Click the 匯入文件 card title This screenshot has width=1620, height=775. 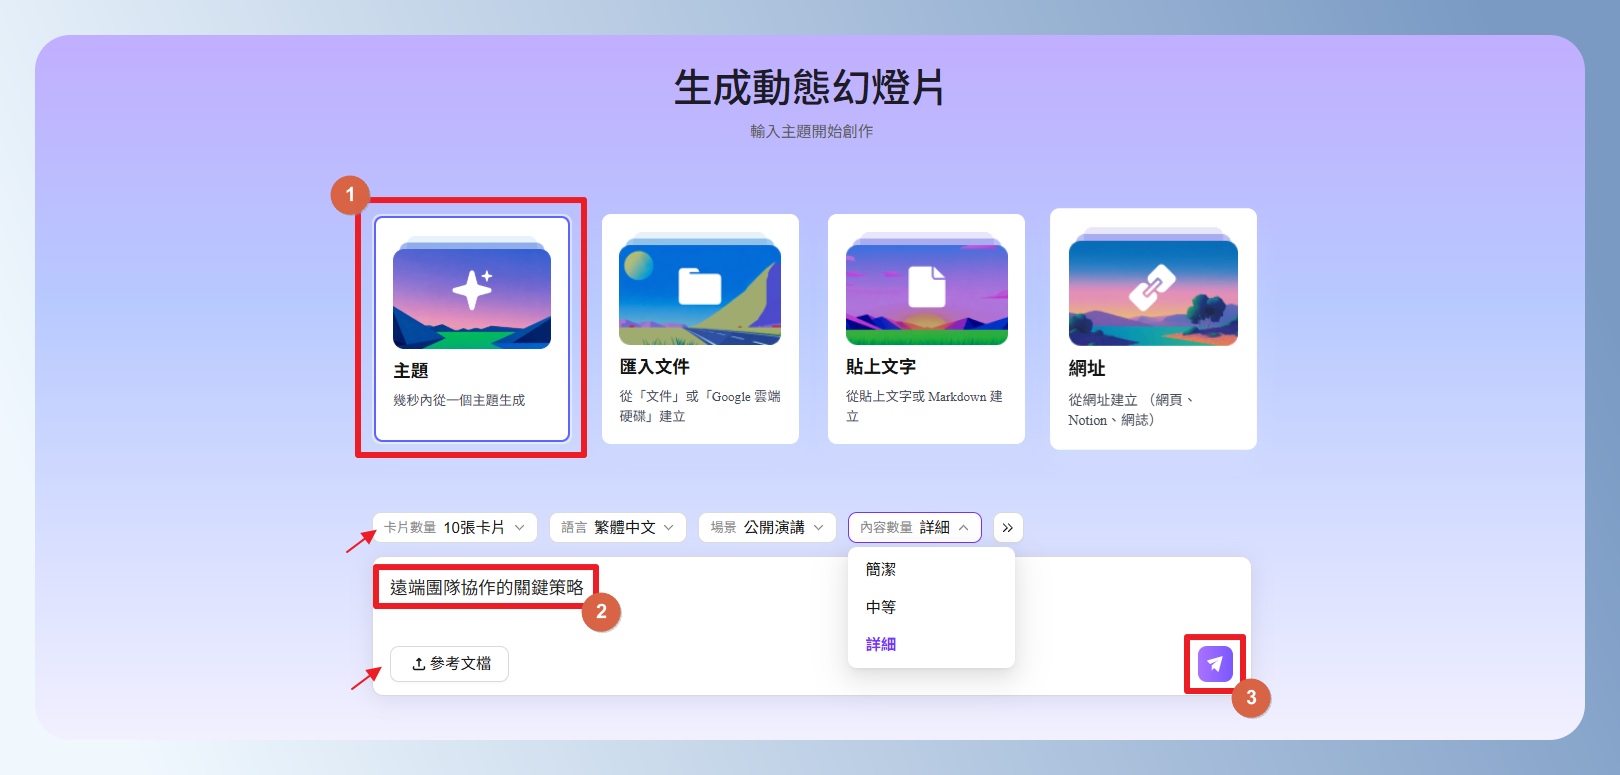(x=654, y=367)
